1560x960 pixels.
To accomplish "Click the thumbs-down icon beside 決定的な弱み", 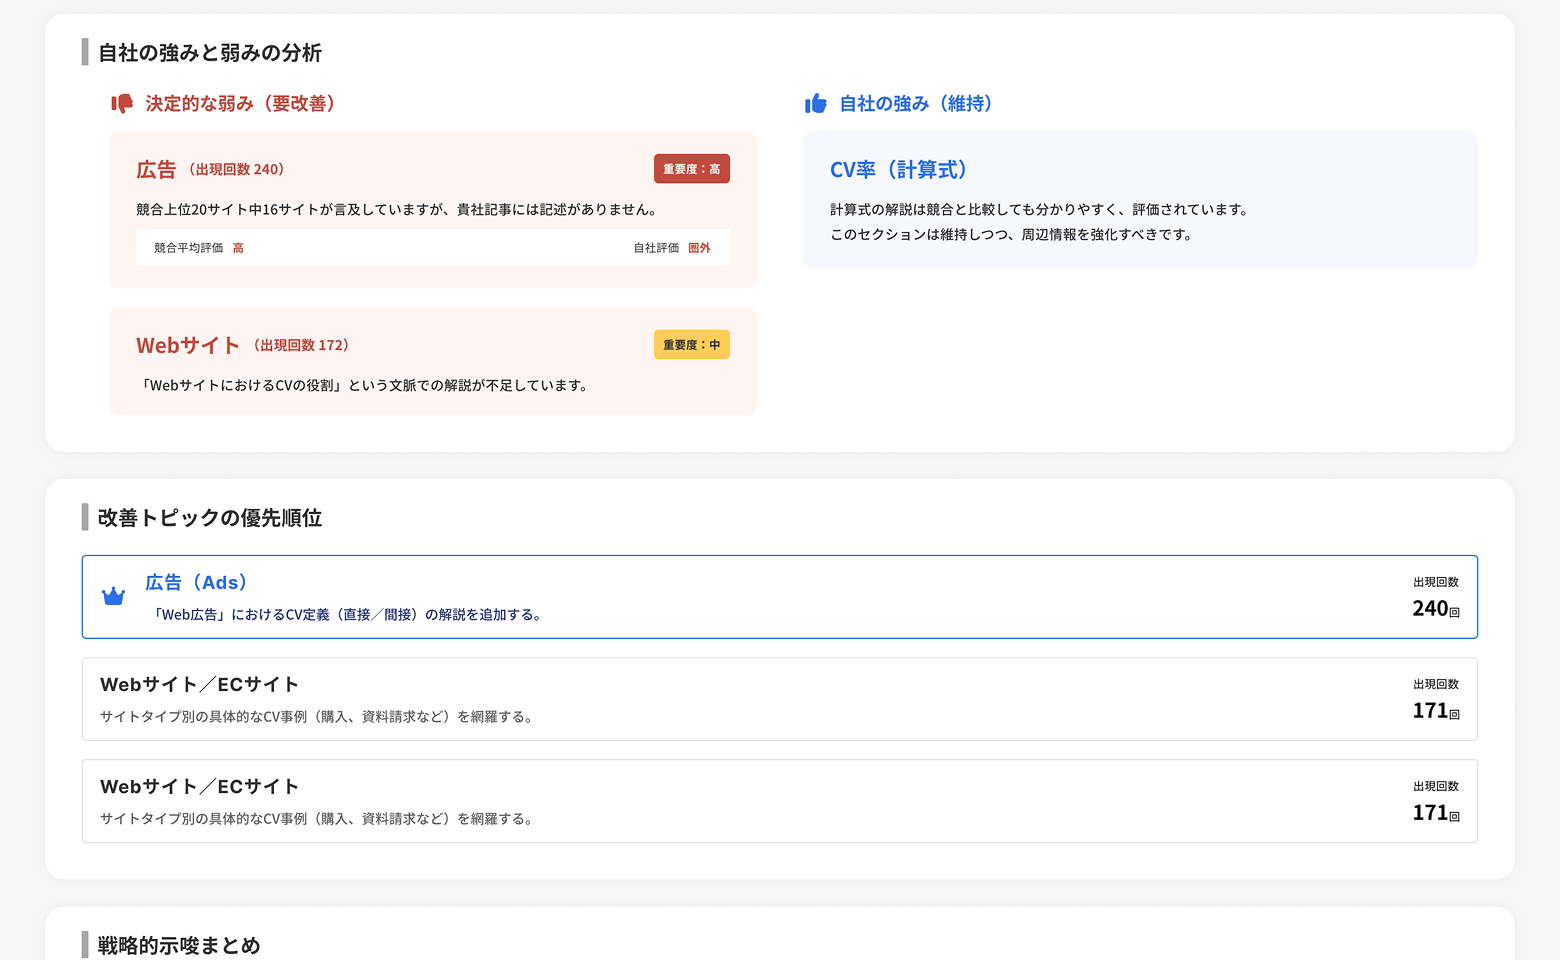I will 122,104.
